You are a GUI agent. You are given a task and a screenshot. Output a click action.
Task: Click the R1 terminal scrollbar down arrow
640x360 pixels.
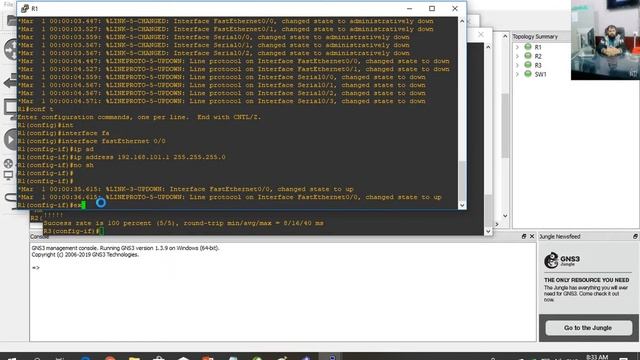tap(462, 205)
